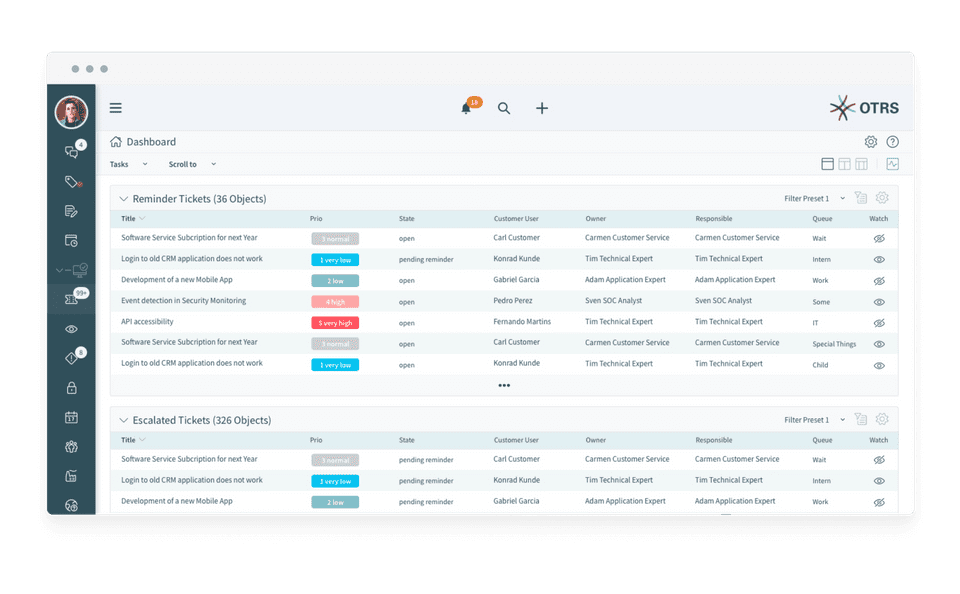This screenshot has width=960, height=594.
Task: Switch to single-column layout icon
Action: (x=827, y=164)
